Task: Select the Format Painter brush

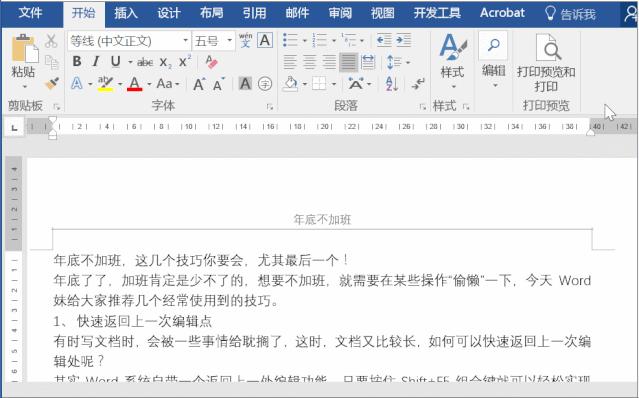Action: click(x=52, y=84)
